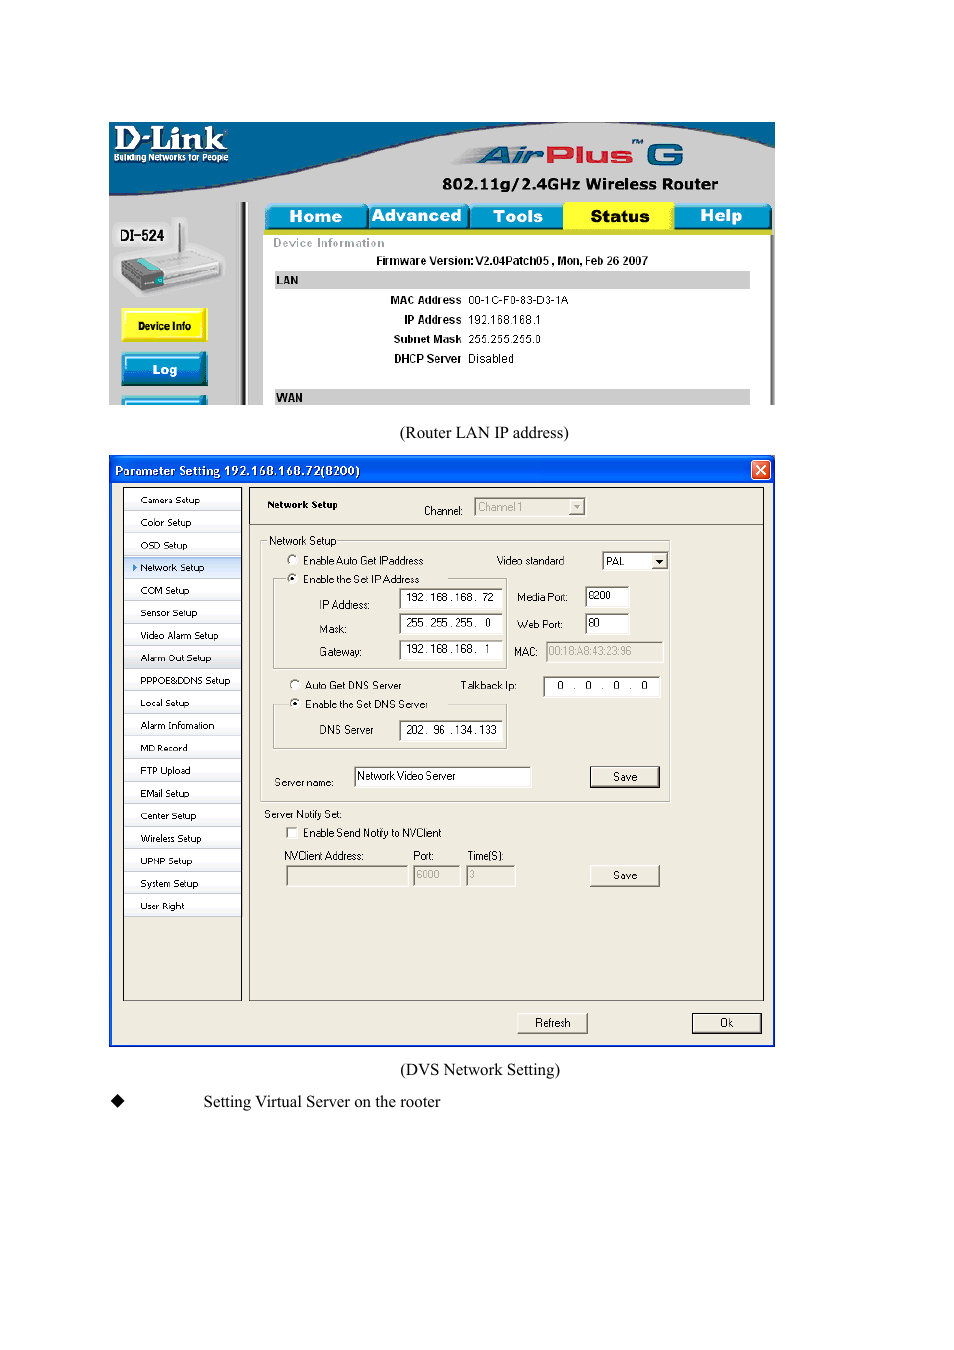Click the NVClient Port field
This screenshot has width=954, height=1350.
(437, 875)
